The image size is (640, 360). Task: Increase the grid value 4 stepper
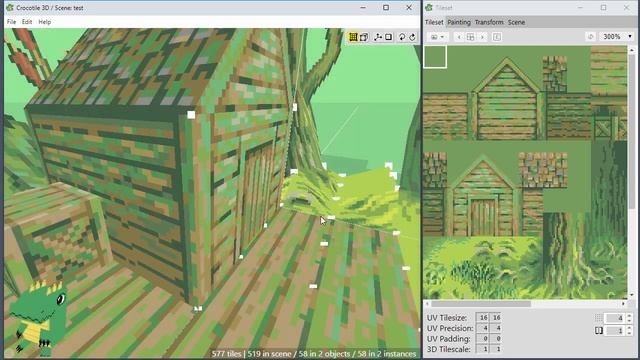(629, 316)
